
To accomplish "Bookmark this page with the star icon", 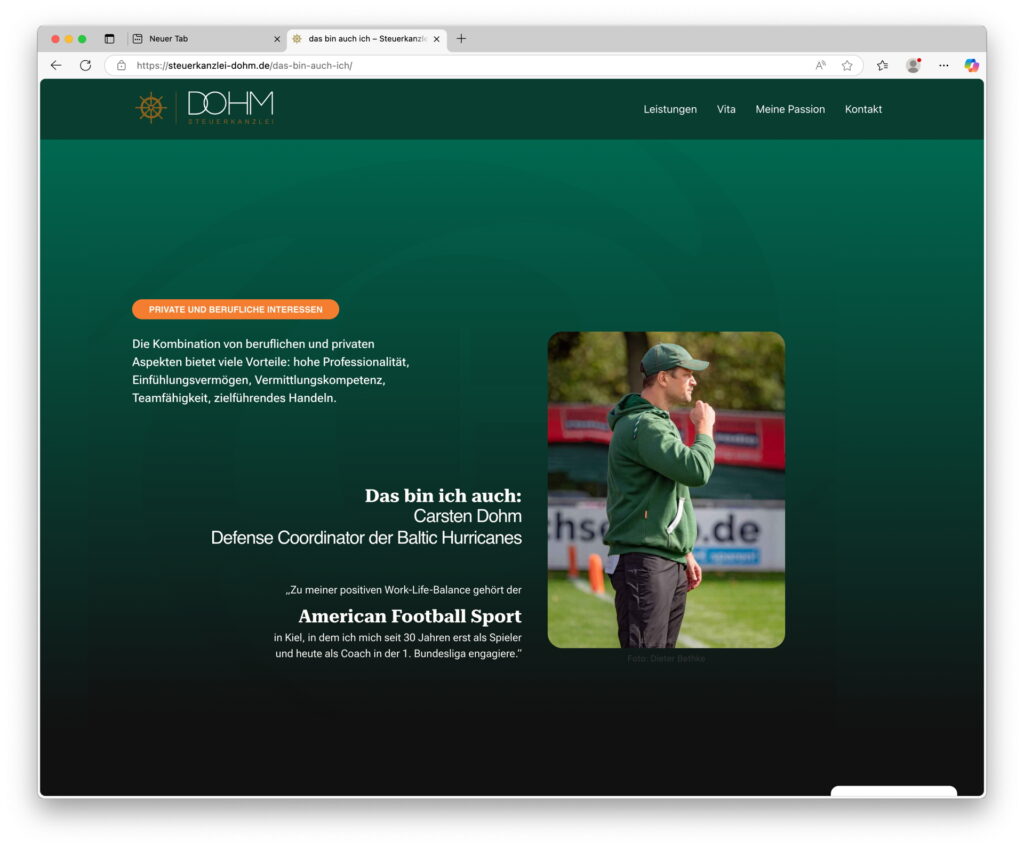I will click(847, 65).
